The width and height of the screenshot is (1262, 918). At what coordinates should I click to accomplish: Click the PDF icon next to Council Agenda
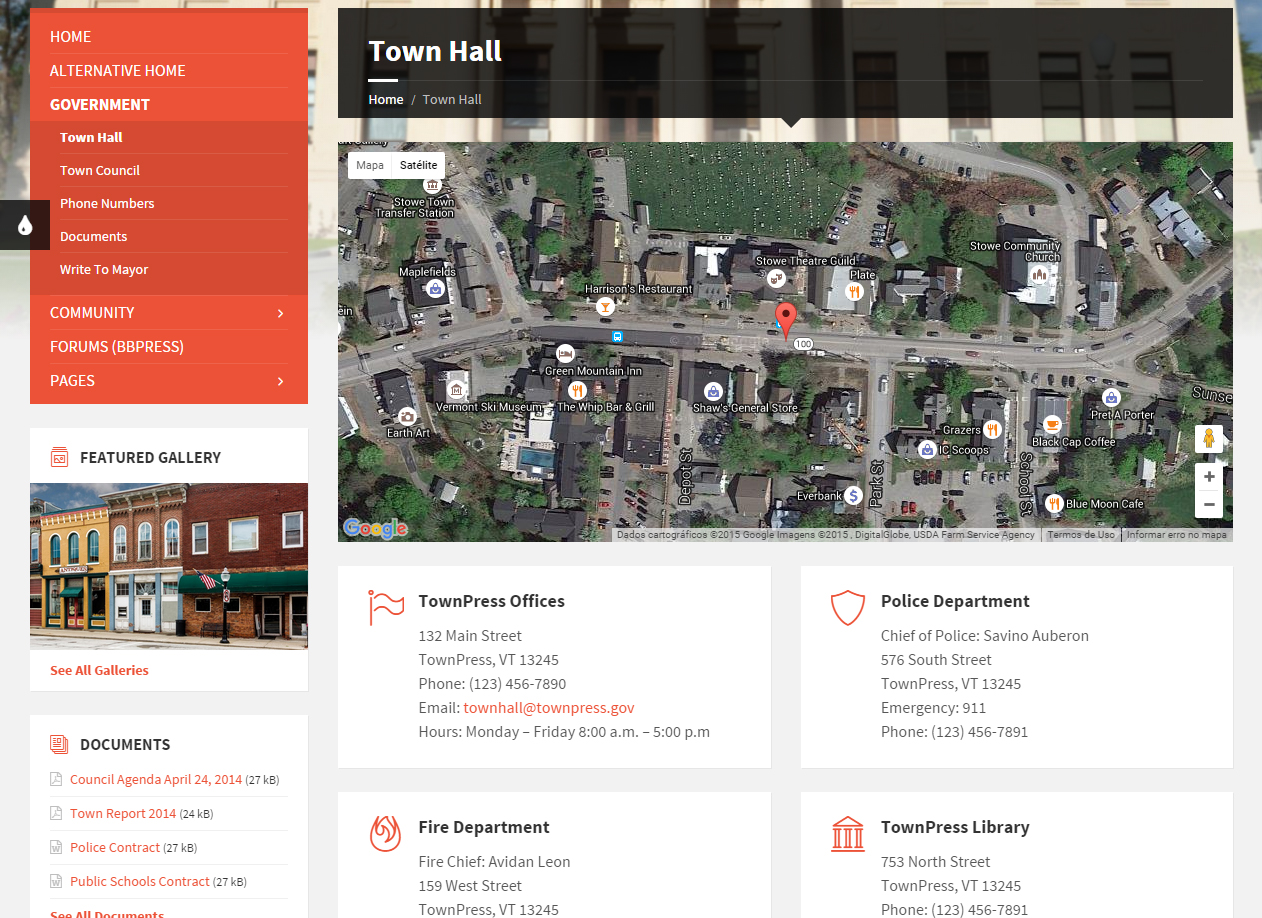55,779
